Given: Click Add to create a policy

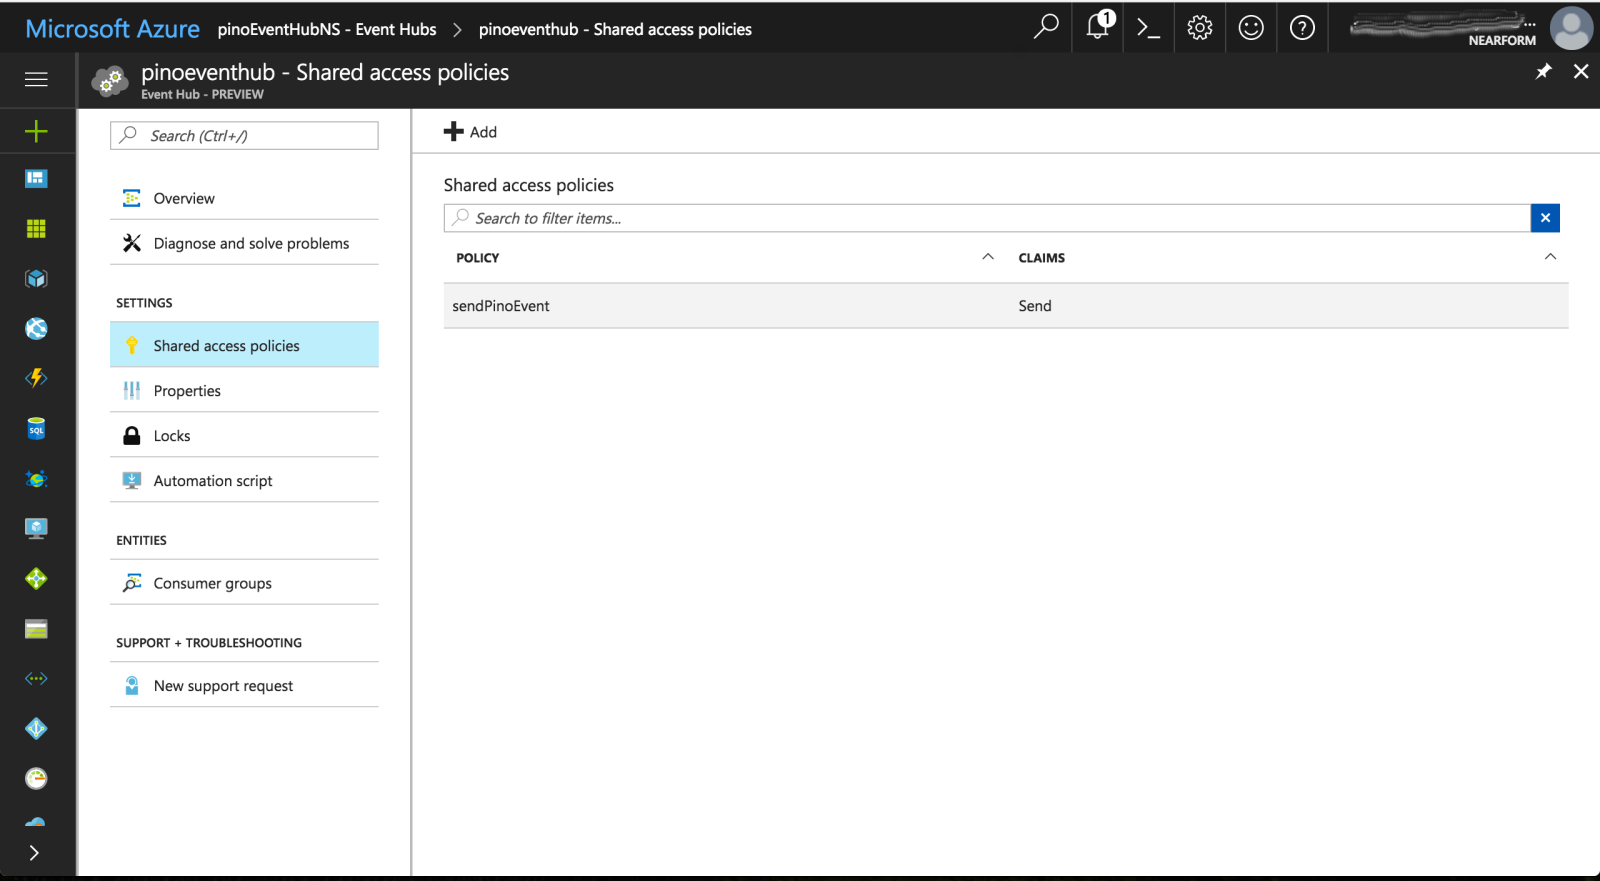Looking at the screenshot, I should 470,132.
